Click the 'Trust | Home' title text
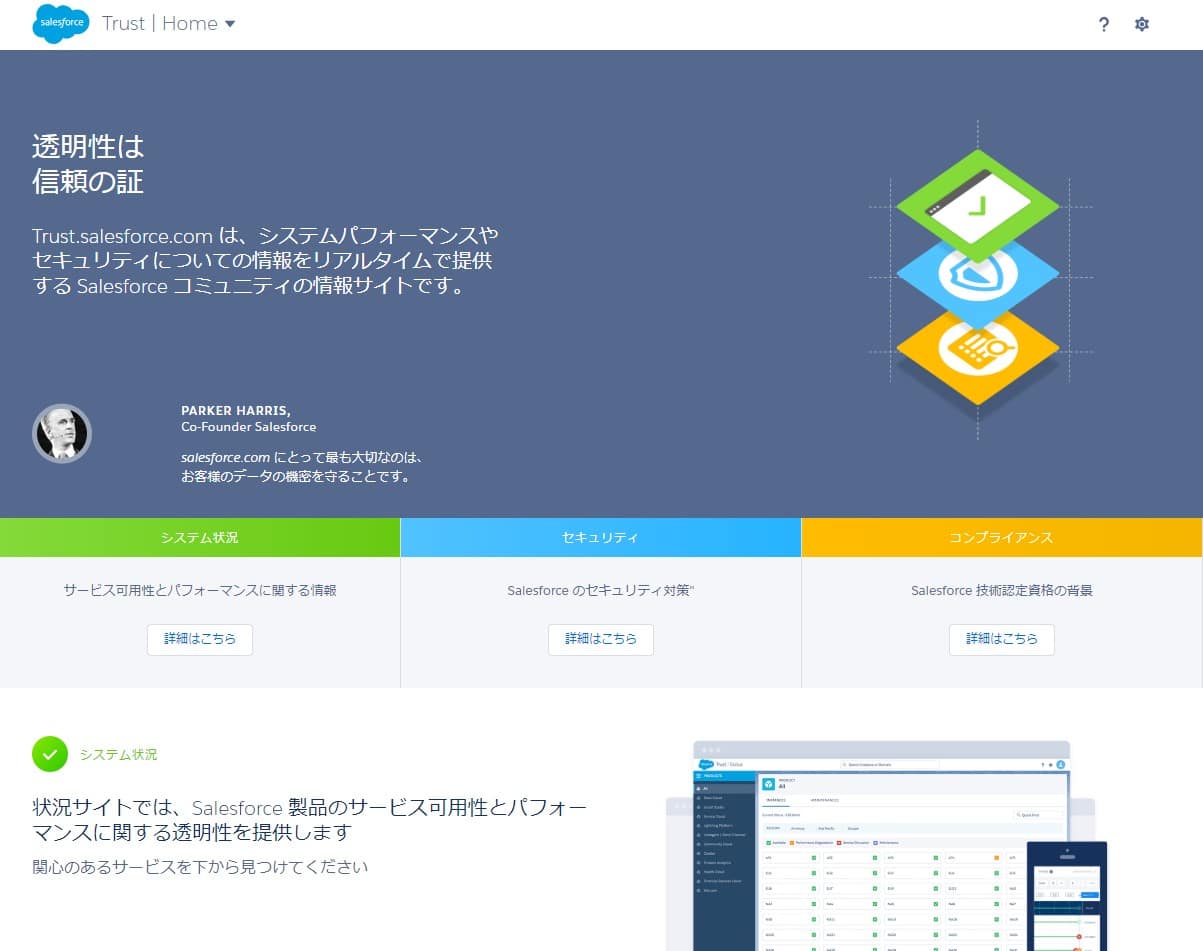The height and width of the screenshot is (951, 1203). [x=159, y=24]
